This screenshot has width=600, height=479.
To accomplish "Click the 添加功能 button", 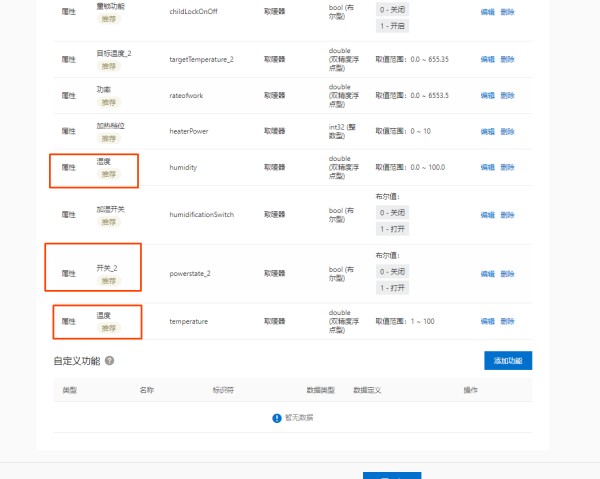I will click(507, 360).
